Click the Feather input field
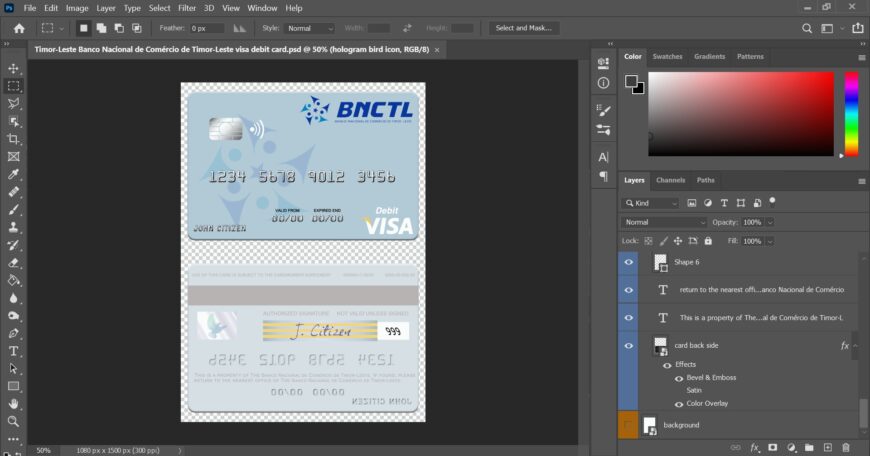Viewport: 870px width, 456px height. pos(207,28)
